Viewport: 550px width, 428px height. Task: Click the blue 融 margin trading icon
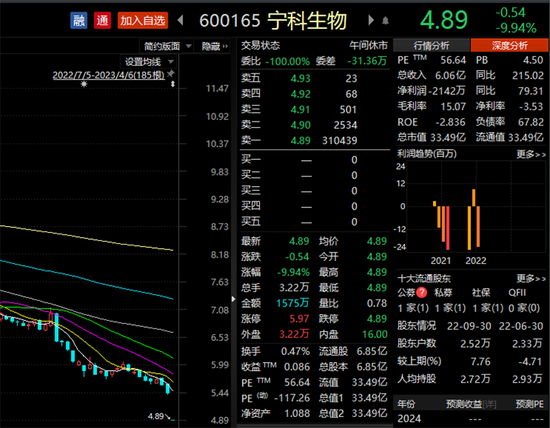pyautogui.click(x=79, y=20)
